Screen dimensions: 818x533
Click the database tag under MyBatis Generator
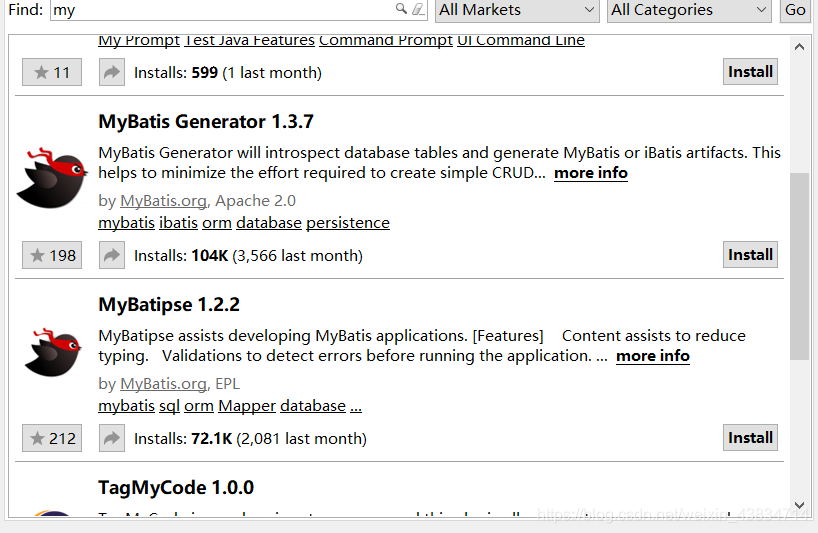tap(269, 223)
